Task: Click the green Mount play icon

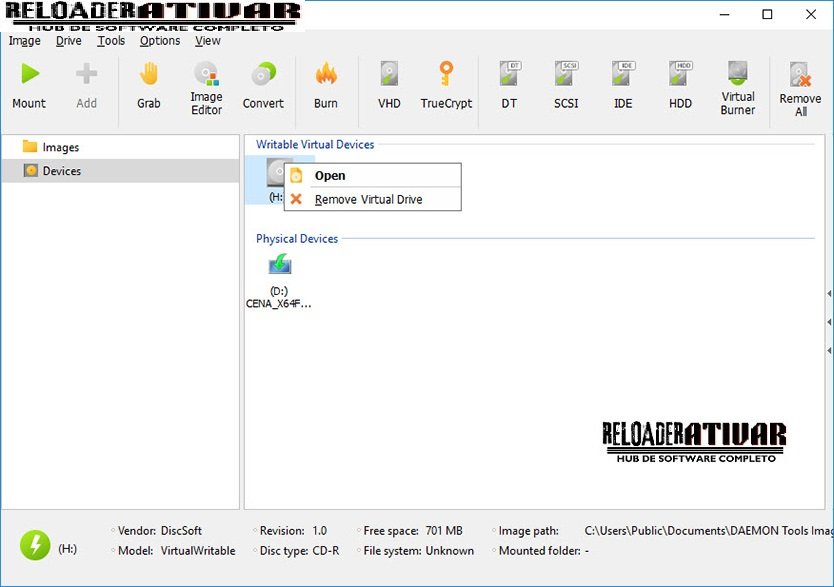Action: tap(30, 73)
